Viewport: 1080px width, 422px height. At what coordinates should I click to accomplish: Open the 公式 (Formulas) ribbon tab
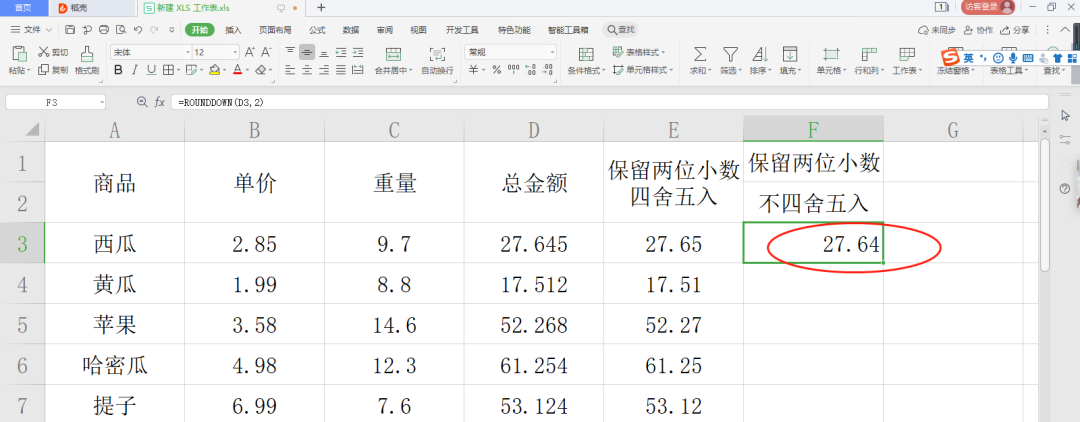[317, 30]
